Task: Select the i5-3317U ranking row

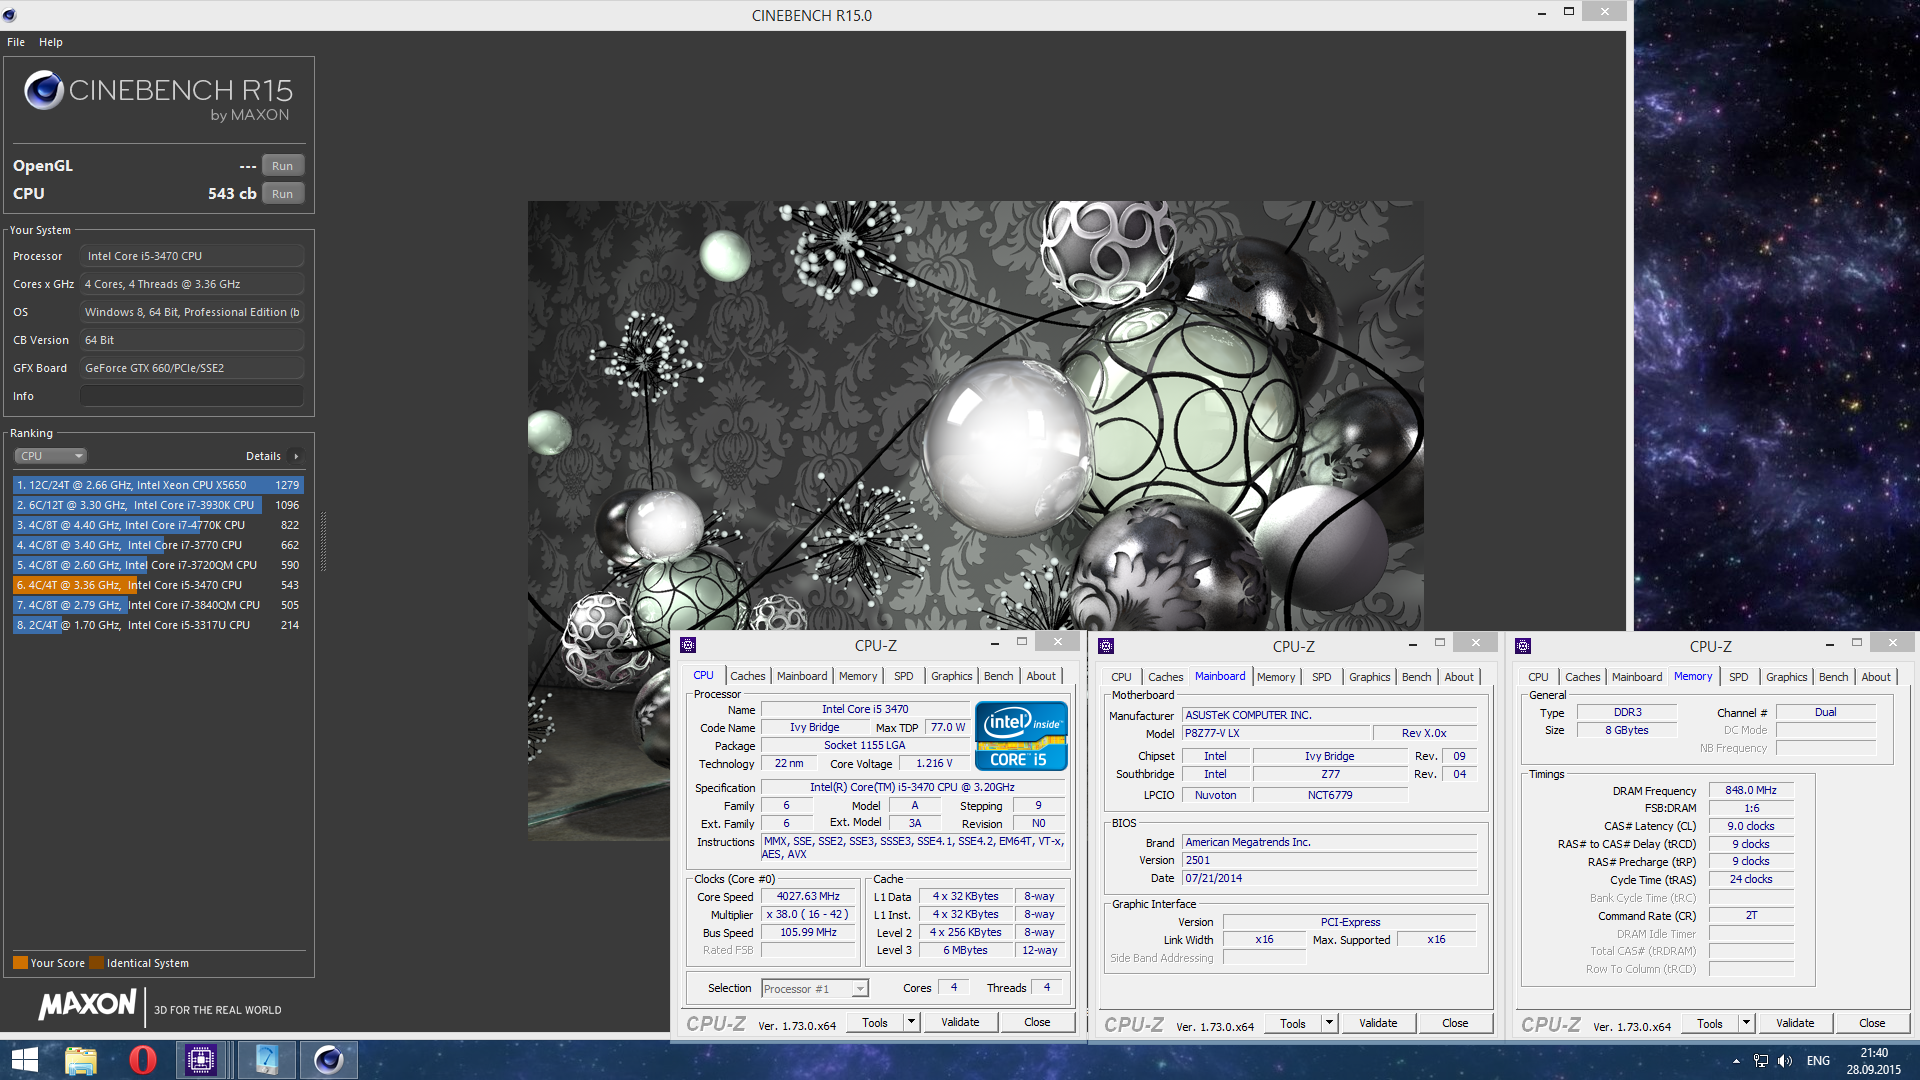Action: click(x=158, y=625)
